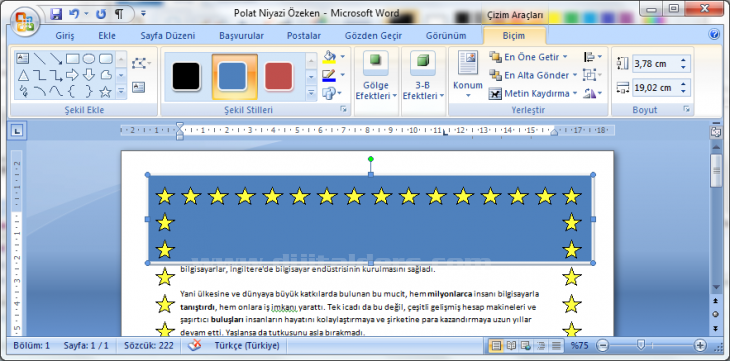The height and width of the screenshot is (361, 730).
Task: Click the Türkçe (Türkiye) language indicator
Action: [247, 346]
